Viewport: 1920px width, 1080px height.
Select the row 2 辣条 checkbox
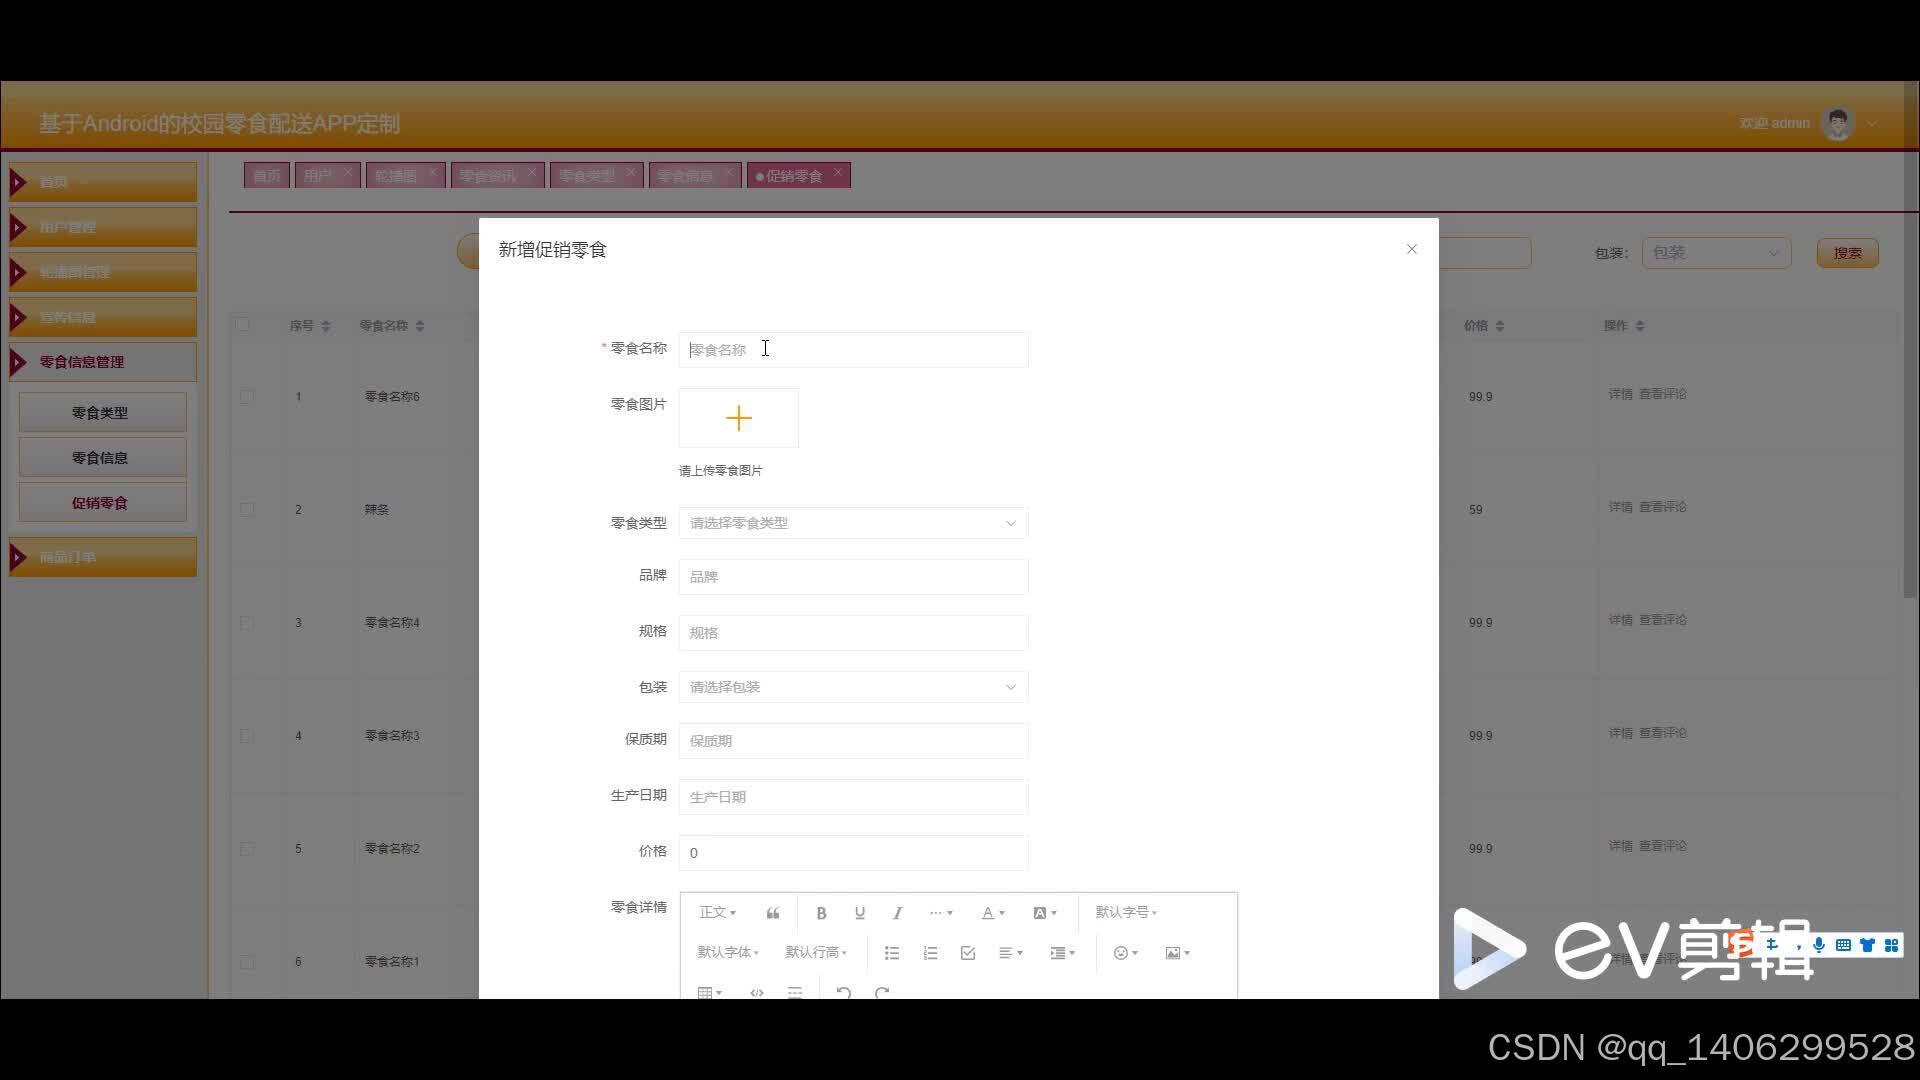pos(247,510)
